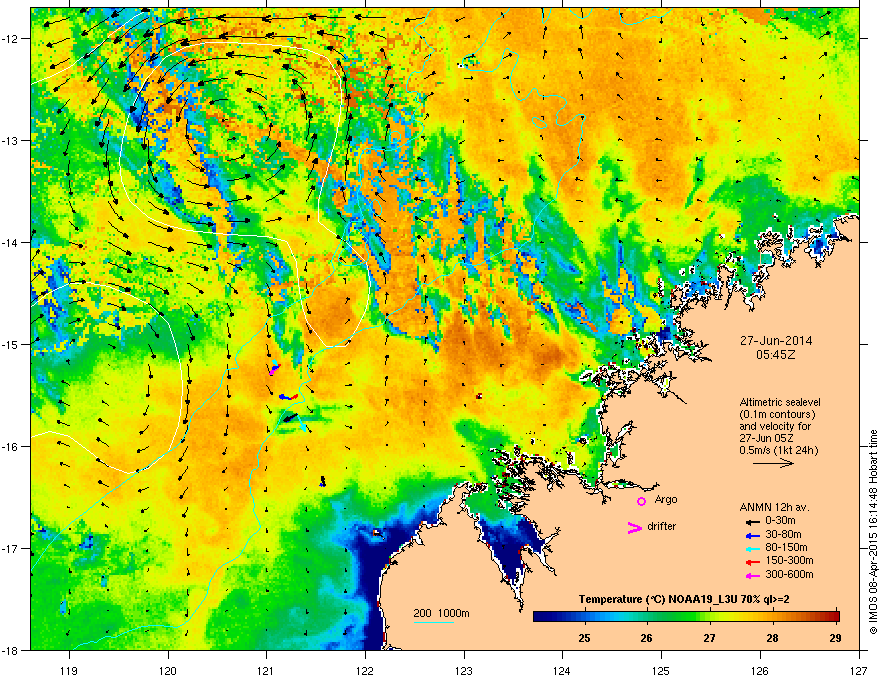Image resolution: width=880 pixels, height=680 pixels.
Task: Click the 'Altimetric sealevel' legend heading
Action: pos(780,402)
